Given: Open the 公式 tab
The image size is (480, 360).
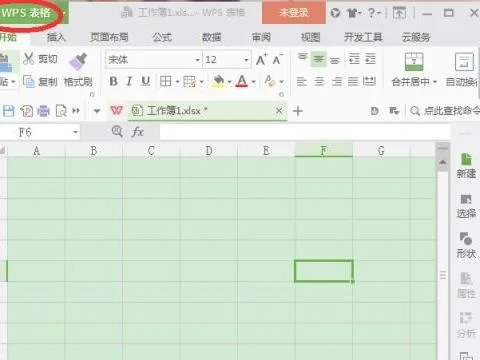Looking at the screenshot, I should pos(162,37).
